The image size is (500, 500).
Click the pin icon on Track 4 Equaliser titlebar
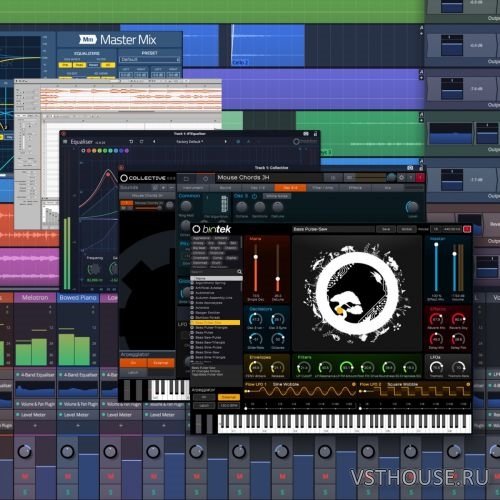(306, 134)
